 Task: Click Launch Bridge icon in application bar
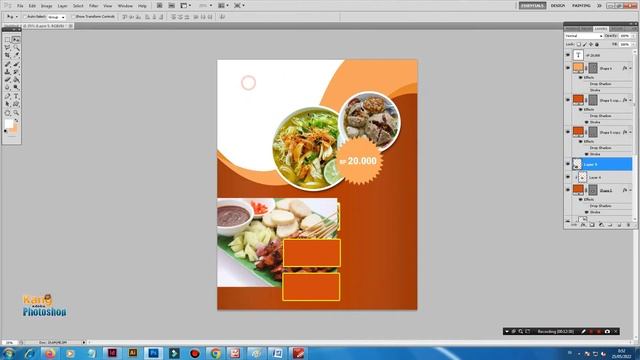click(160, 6)
